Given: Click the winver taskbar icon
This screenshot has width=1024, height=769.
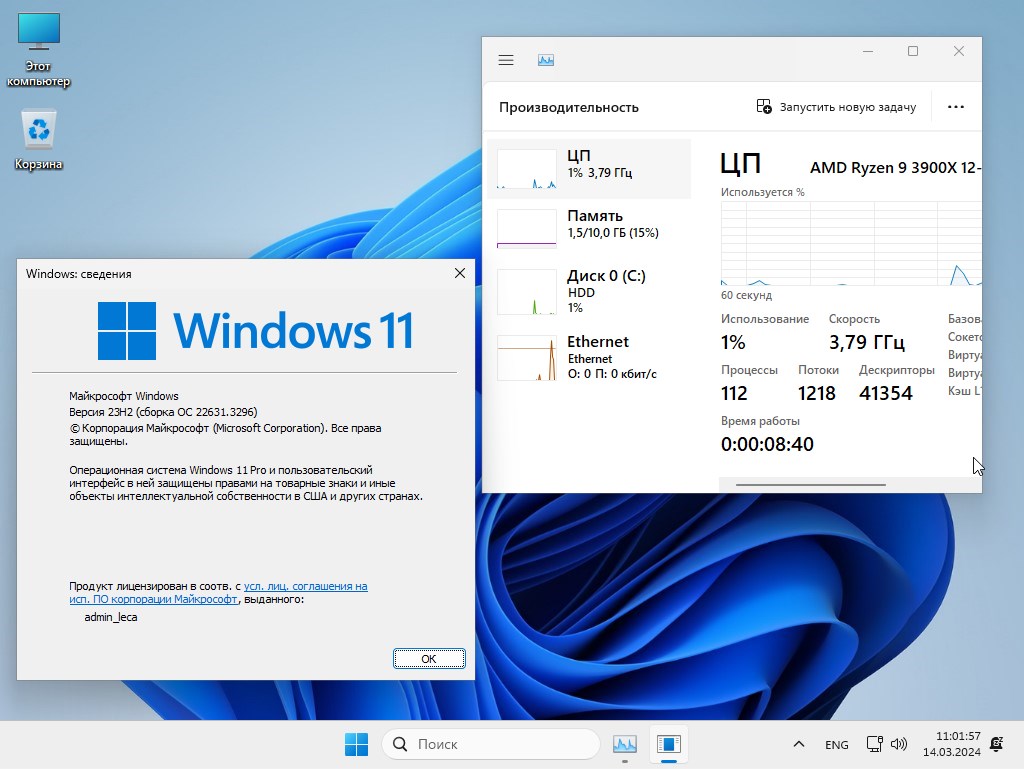Looking at the screenshot, I should [669, 744].
